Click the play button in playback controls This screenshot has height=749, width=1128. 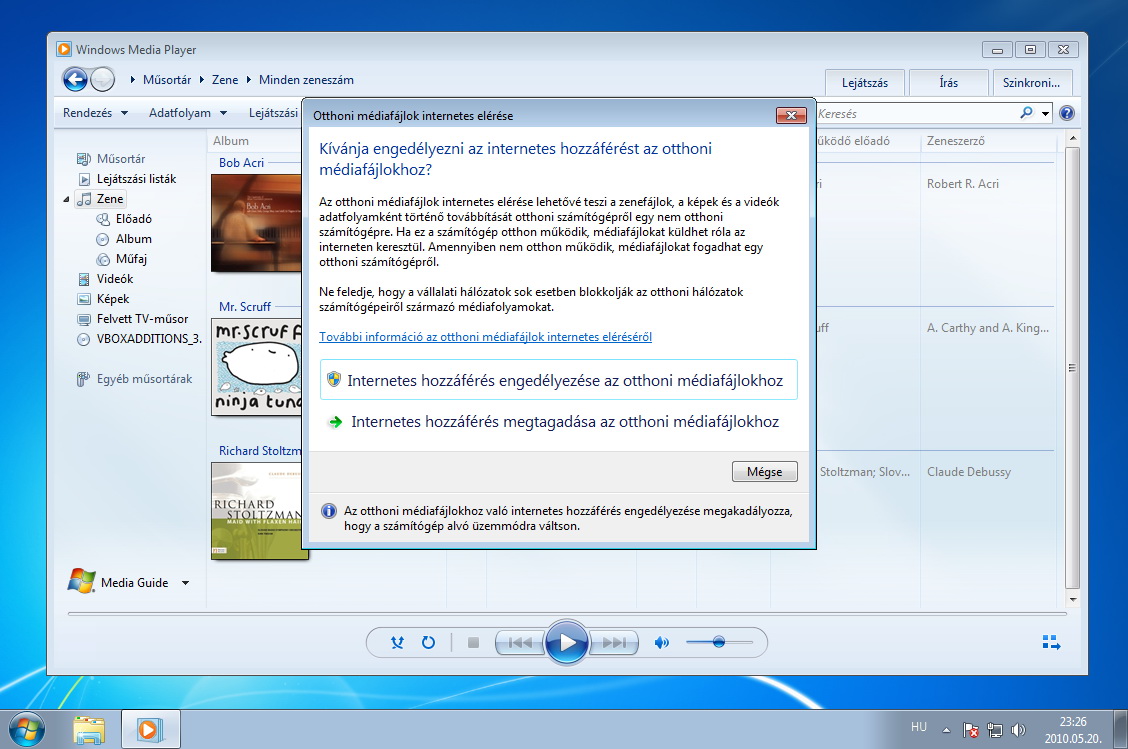pos(567,642)
